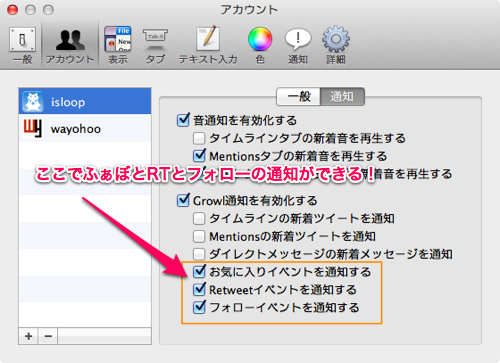Toggle 音通知を有効化する checkbox
Image resolution: width=500 pixels, height=363 pixels.
(x=183, y=120)
